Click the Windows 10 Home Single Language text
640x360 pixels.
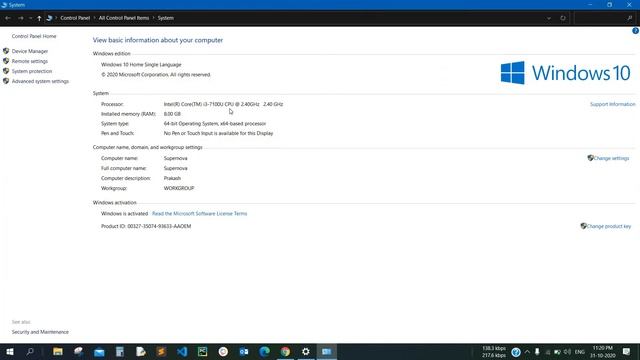141,64
